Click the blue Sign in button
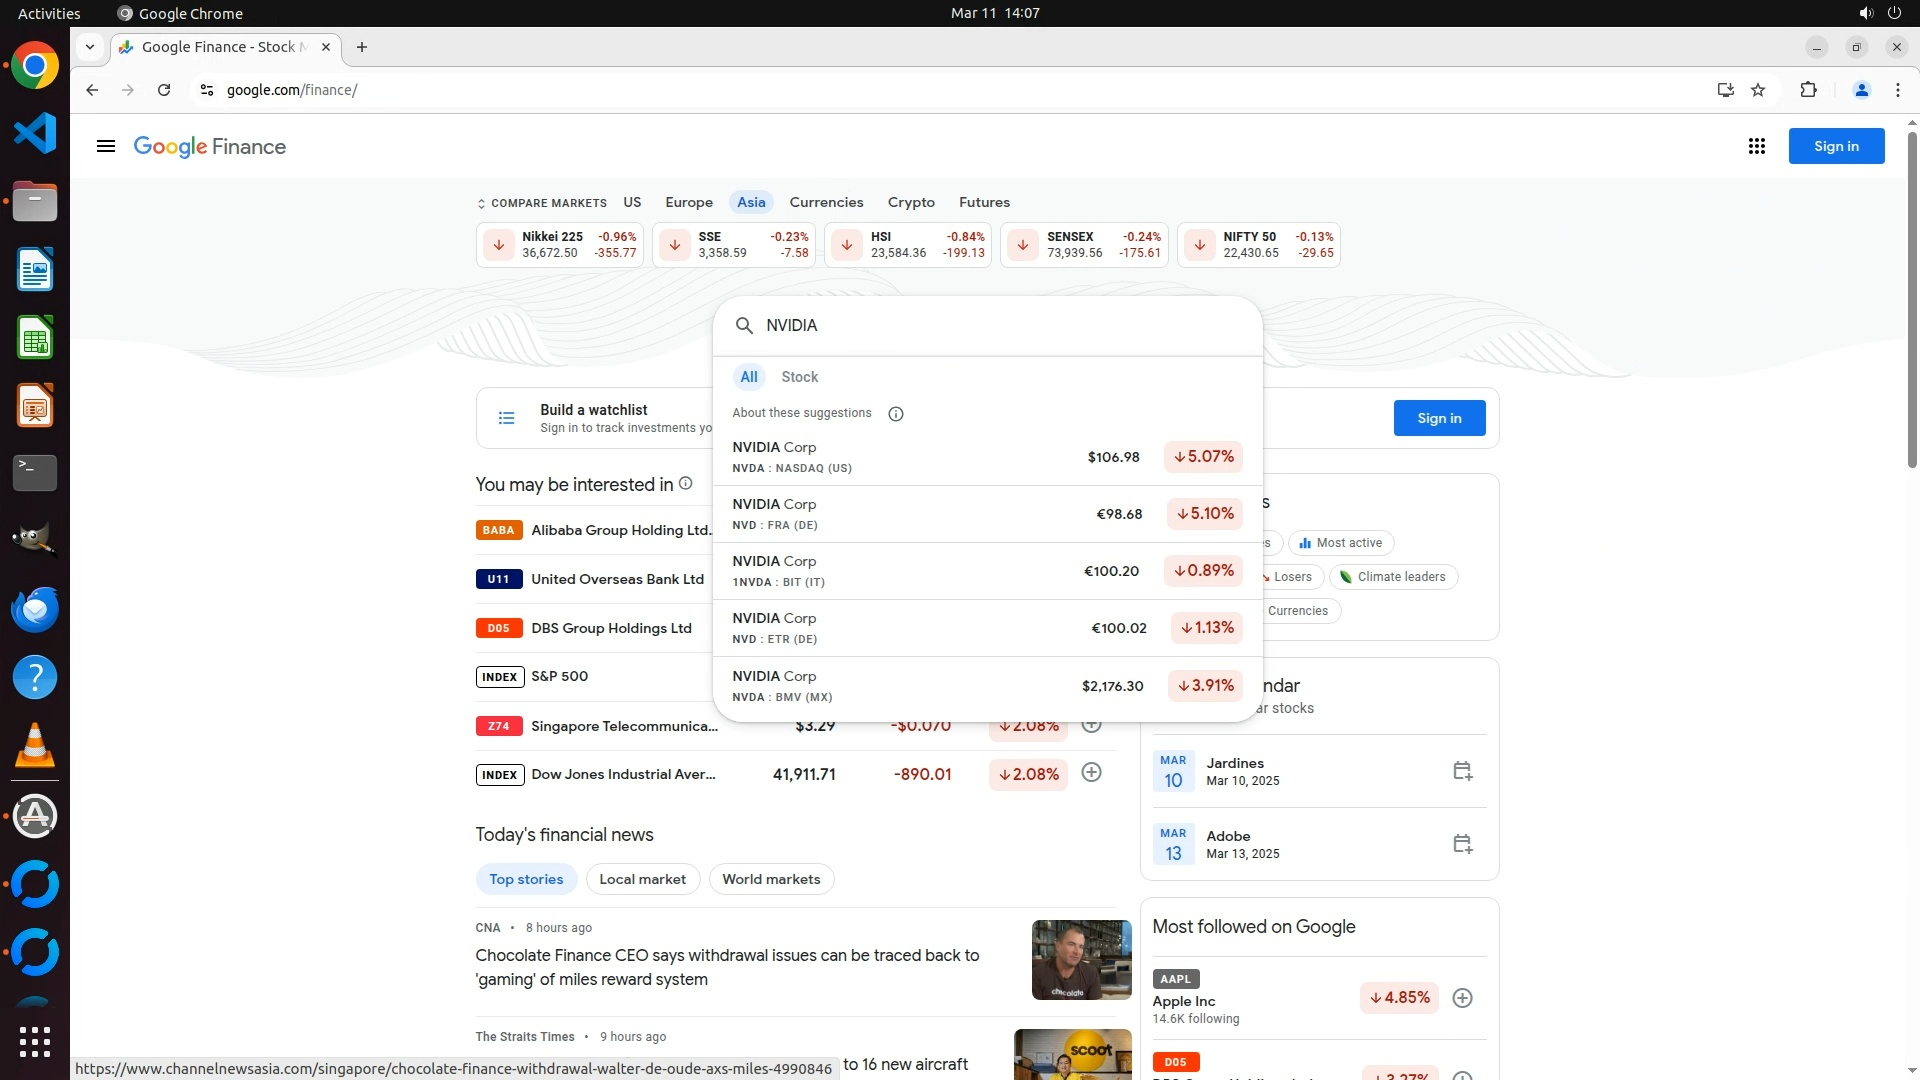1920x1080 pixels. pos(1835,146)
